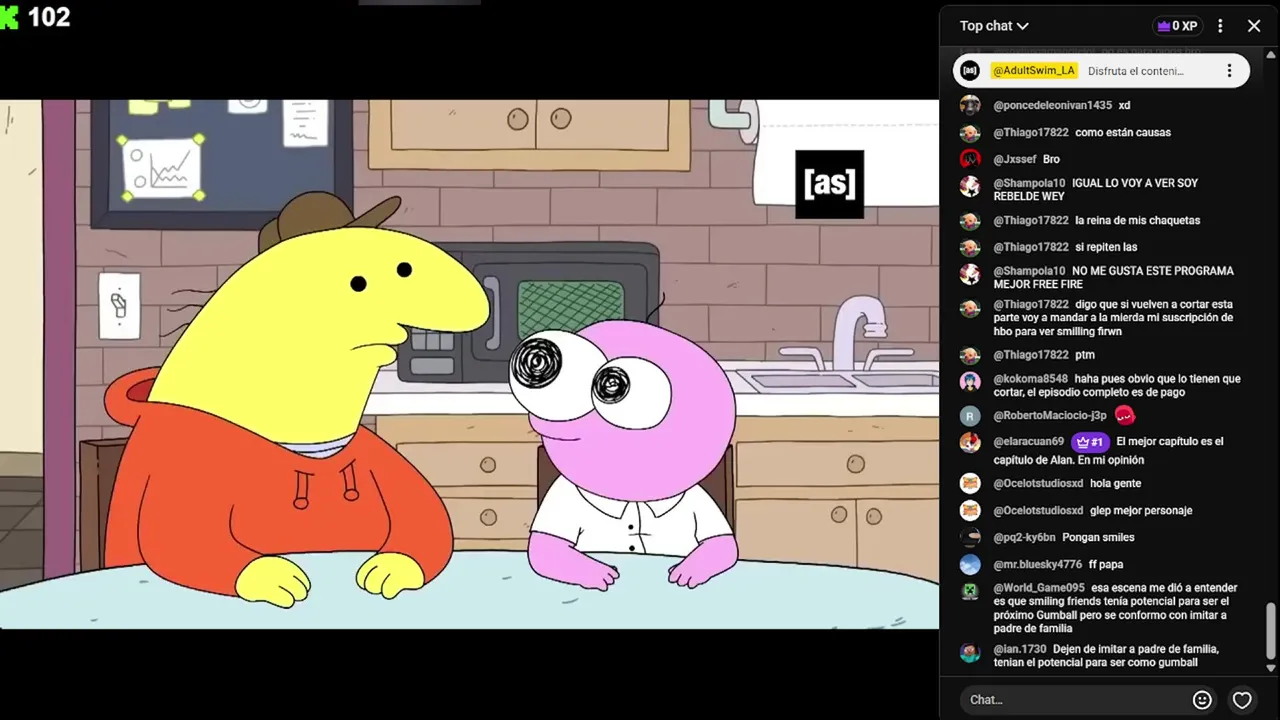Close the live chat panel
Image resolution: width=1280 pixels, height=720 pixels.
pyautogui.click(x=1254, y=26)
